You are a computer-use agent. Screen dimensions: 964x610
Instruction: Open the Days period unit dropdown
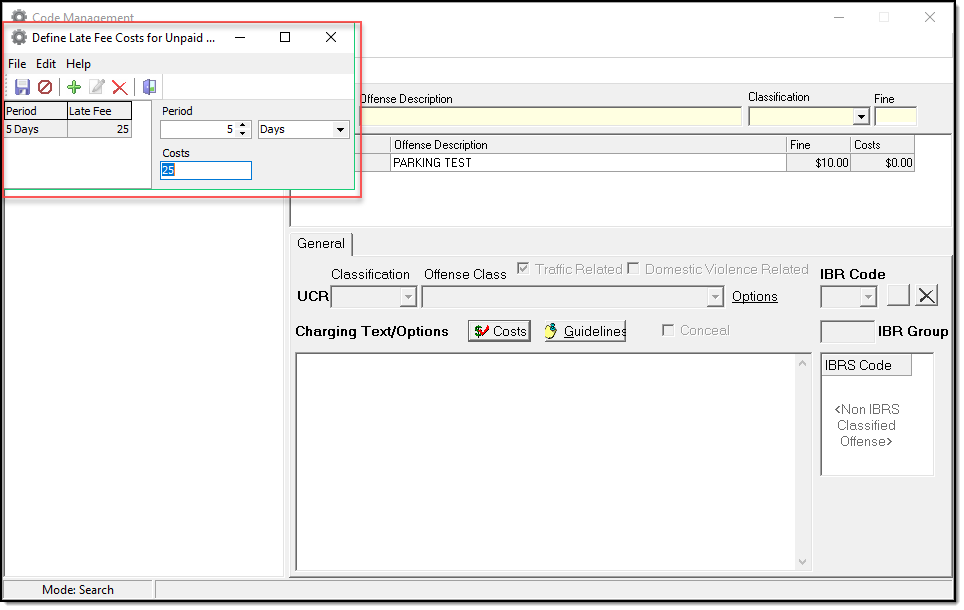point(340,130)
